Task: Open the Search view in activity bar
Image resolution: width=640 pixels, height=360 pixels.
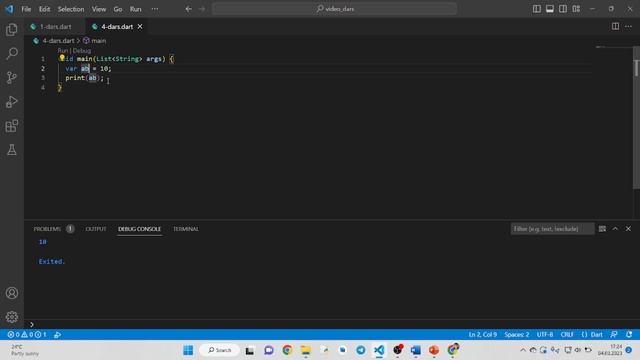Action: [x=12, y=53]
